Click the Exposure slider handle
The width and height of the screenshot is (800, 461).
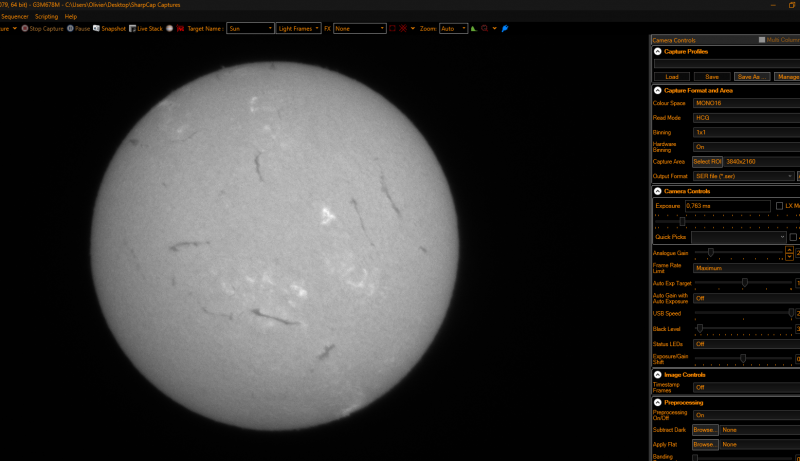pos(682,221)
